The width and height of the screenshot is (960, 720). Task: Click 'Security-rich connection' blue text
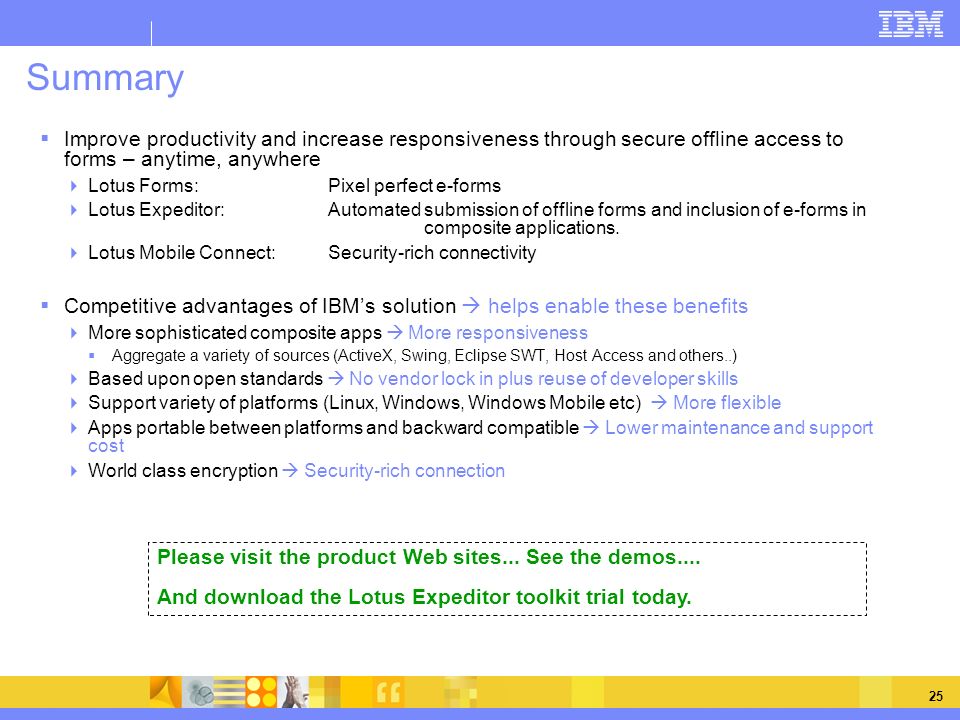tap(405, 471)
